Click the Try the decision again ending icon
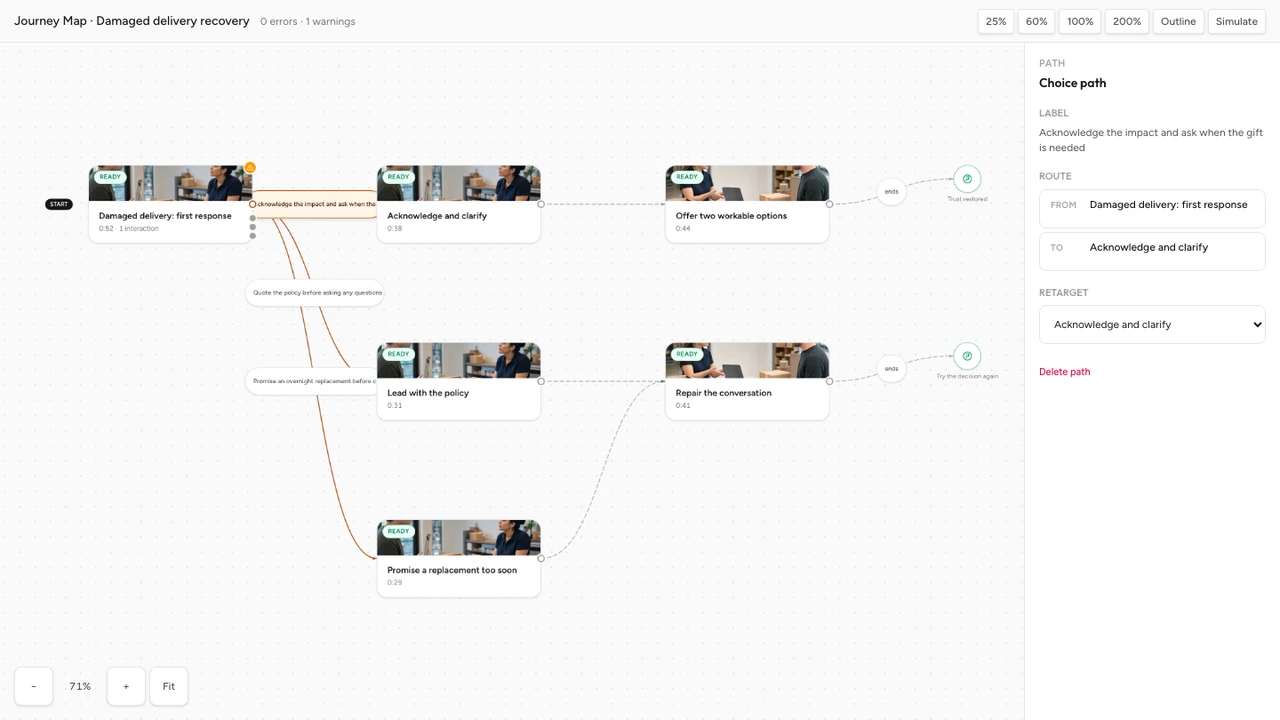 coord(967,356)
